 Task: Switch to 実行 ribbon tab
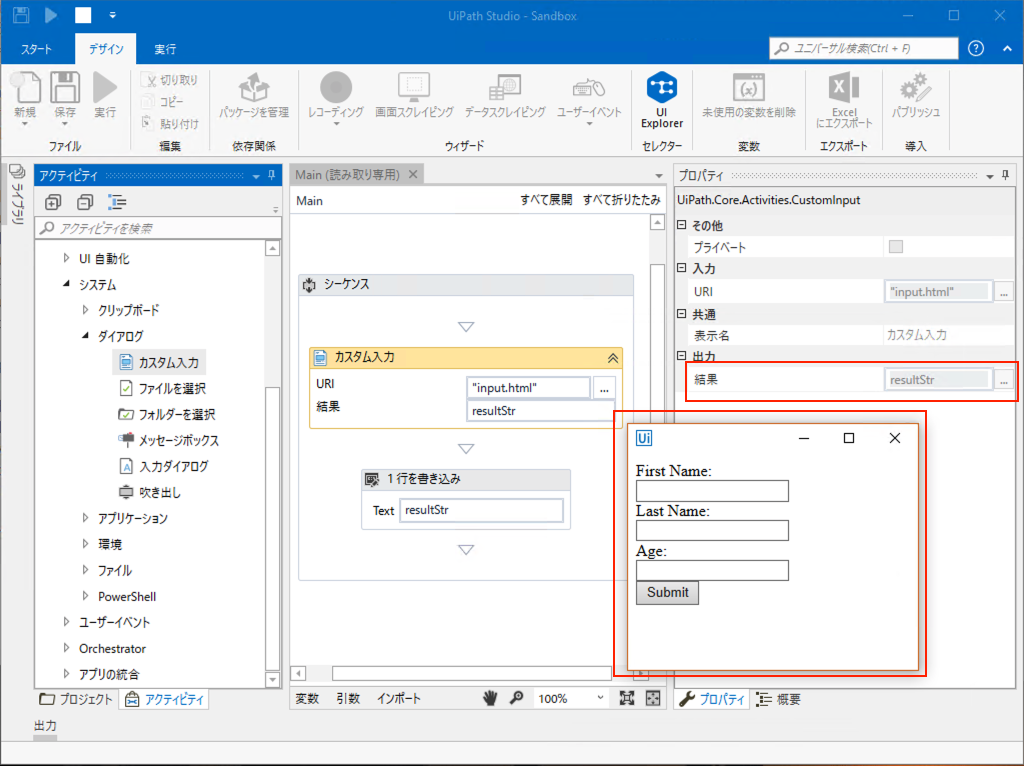point(165,49)
